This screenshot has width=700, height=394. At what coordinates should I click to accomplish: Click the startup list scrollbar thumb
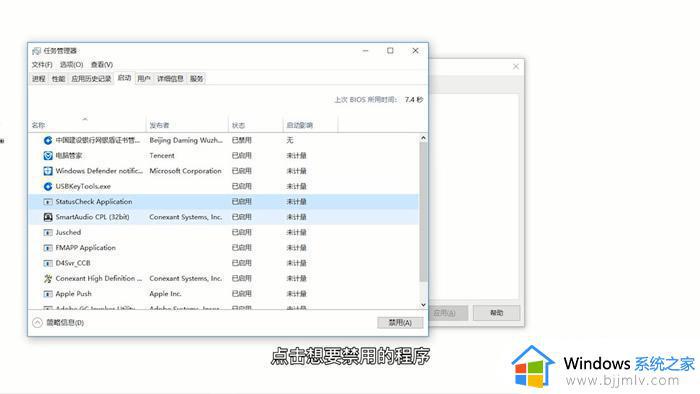(423, 212)
